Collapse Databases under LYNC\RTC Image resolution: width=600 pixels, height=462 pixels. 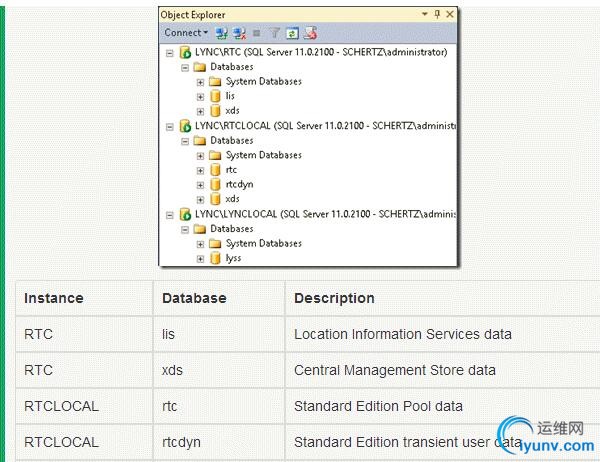[x=185, y=68]
